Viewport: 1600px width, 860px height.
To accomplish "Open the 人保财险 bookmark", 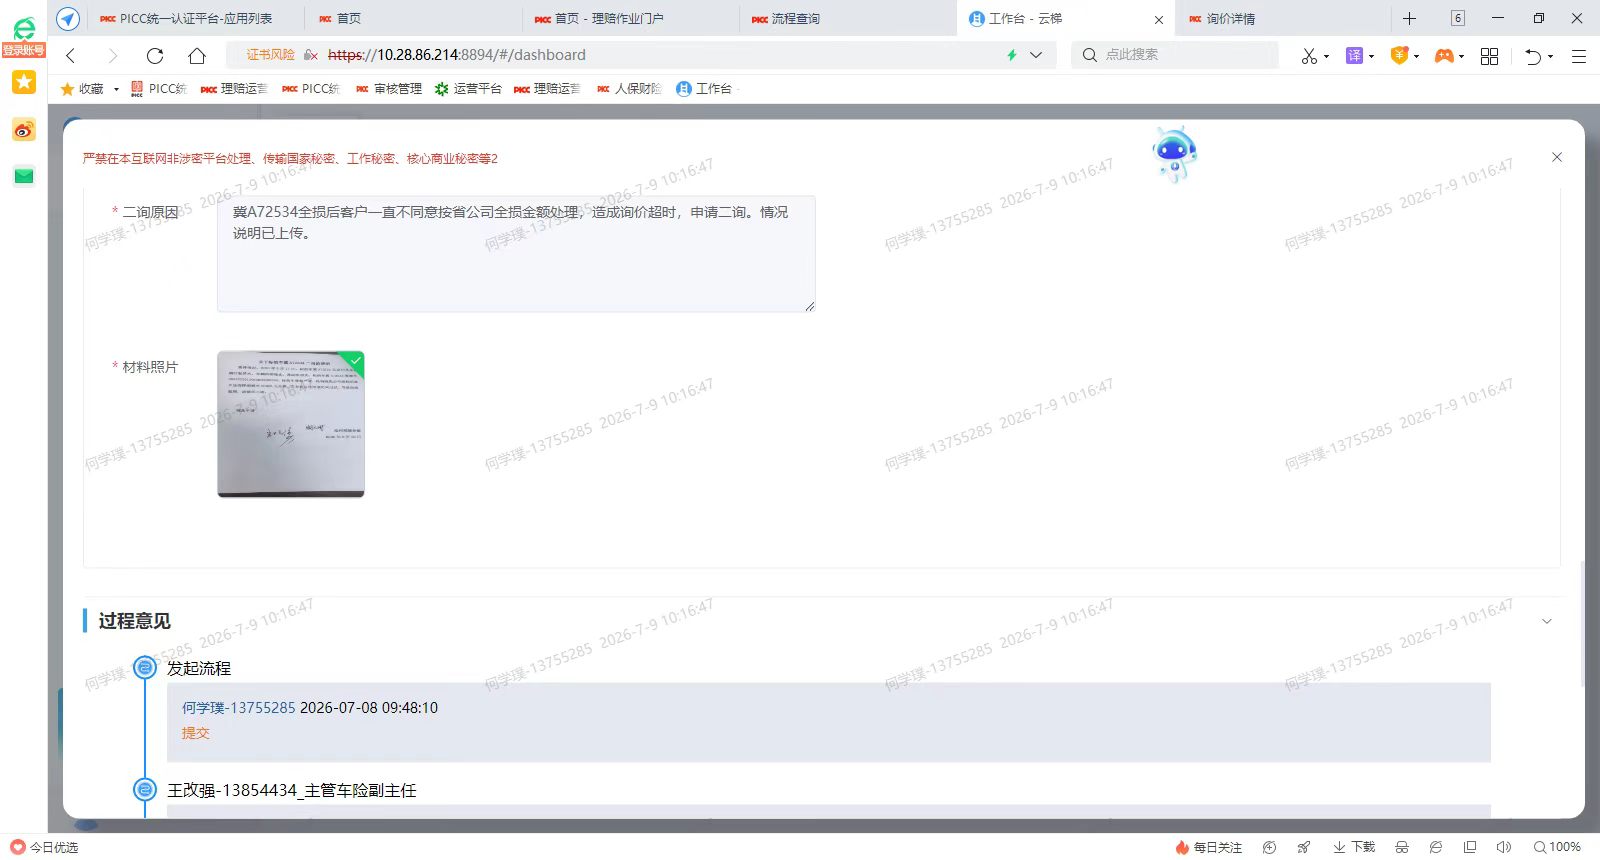I will point(629,89).
